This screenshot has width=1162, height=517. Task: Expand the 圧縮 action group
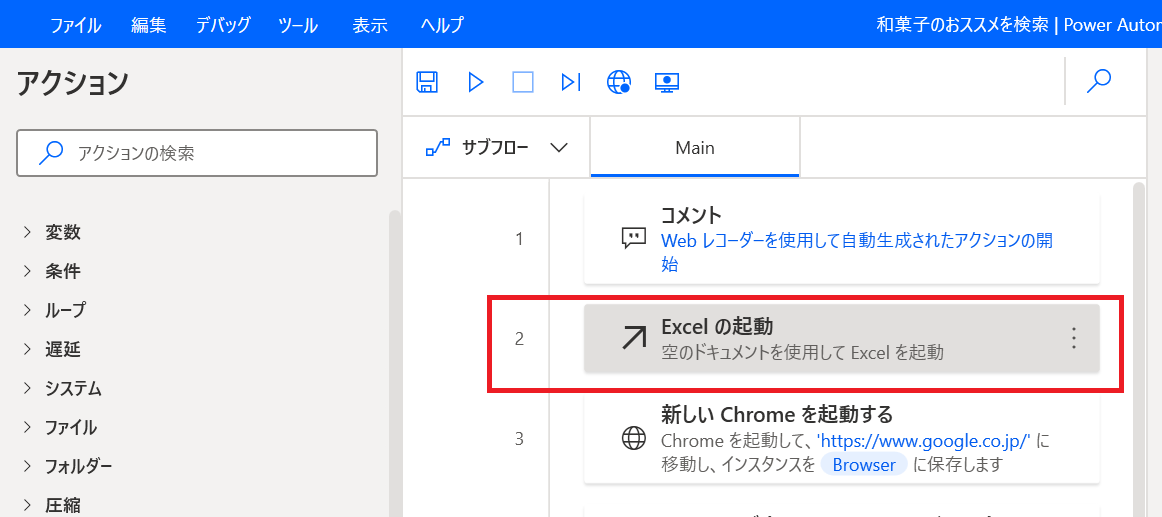(27, 505)
